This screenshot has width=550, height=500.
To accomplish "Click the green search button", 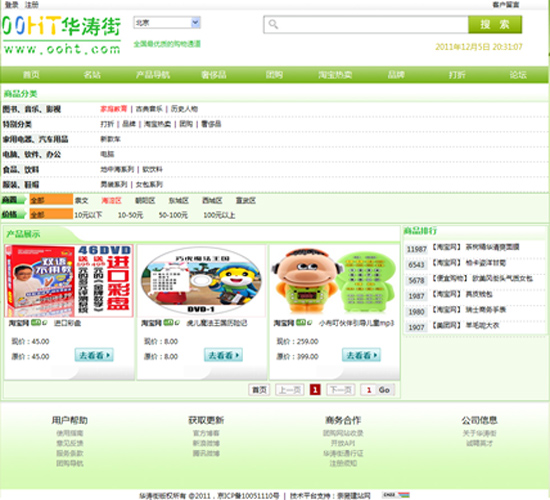I will [x=495, y=25].
